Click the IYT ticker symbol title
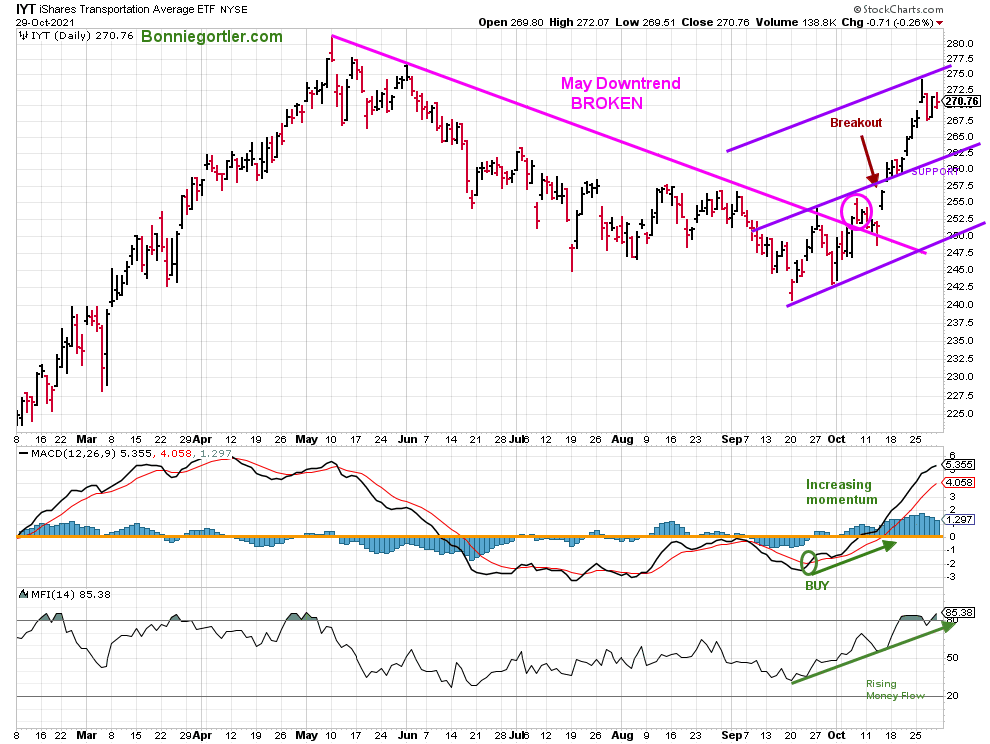This screenshot has width=990, height=744. (26, 9)
